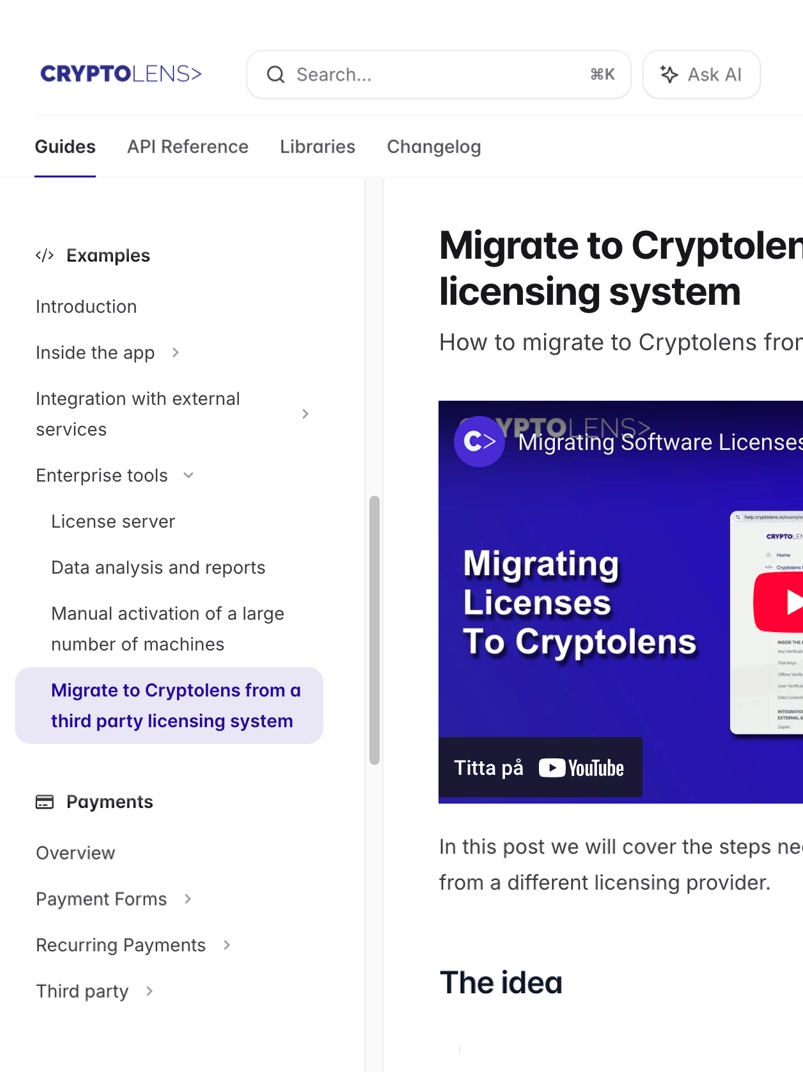Open Data analysis and reports page
803x1072 pixels.
158,567
